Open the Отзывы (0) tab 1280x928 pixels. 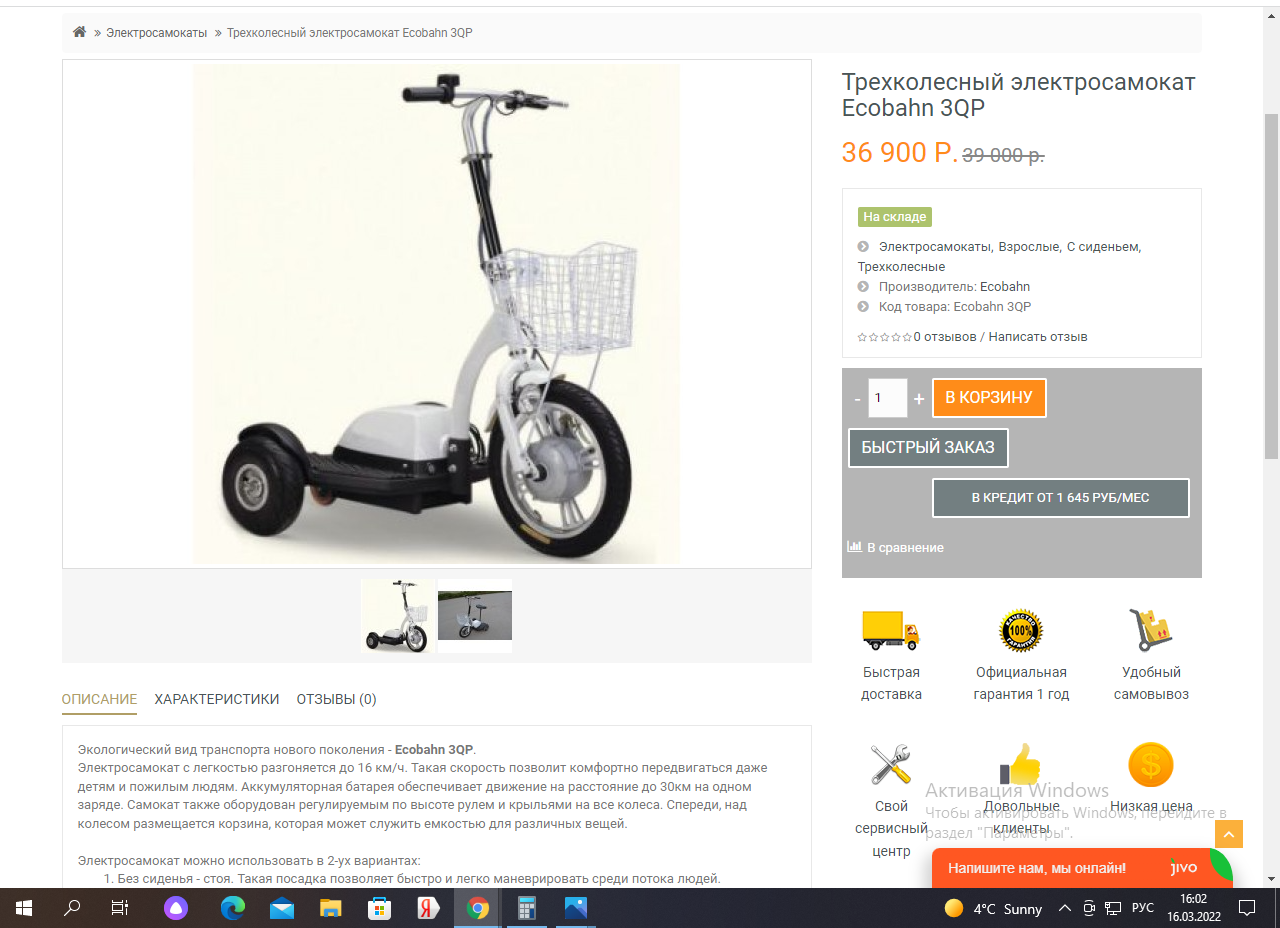[336, 699]
